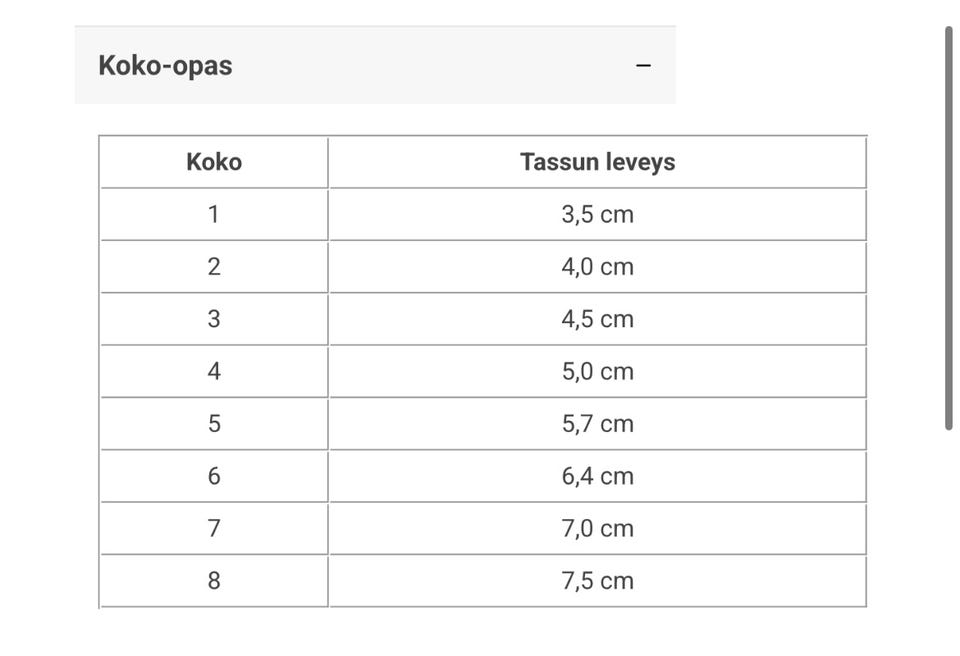Select size 2 cell in table
The width and height of the screenshot is (960, 656).
click(214, 267)
